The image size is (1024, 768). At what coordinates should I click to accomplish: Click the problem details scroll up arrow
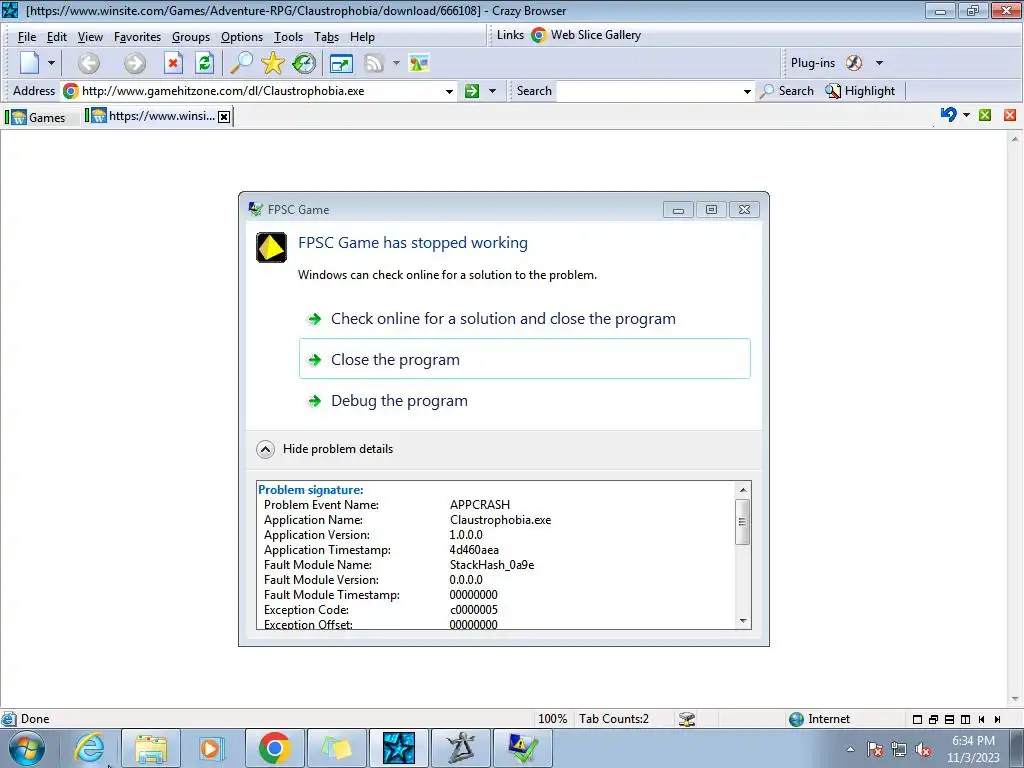tap(743, 490)
